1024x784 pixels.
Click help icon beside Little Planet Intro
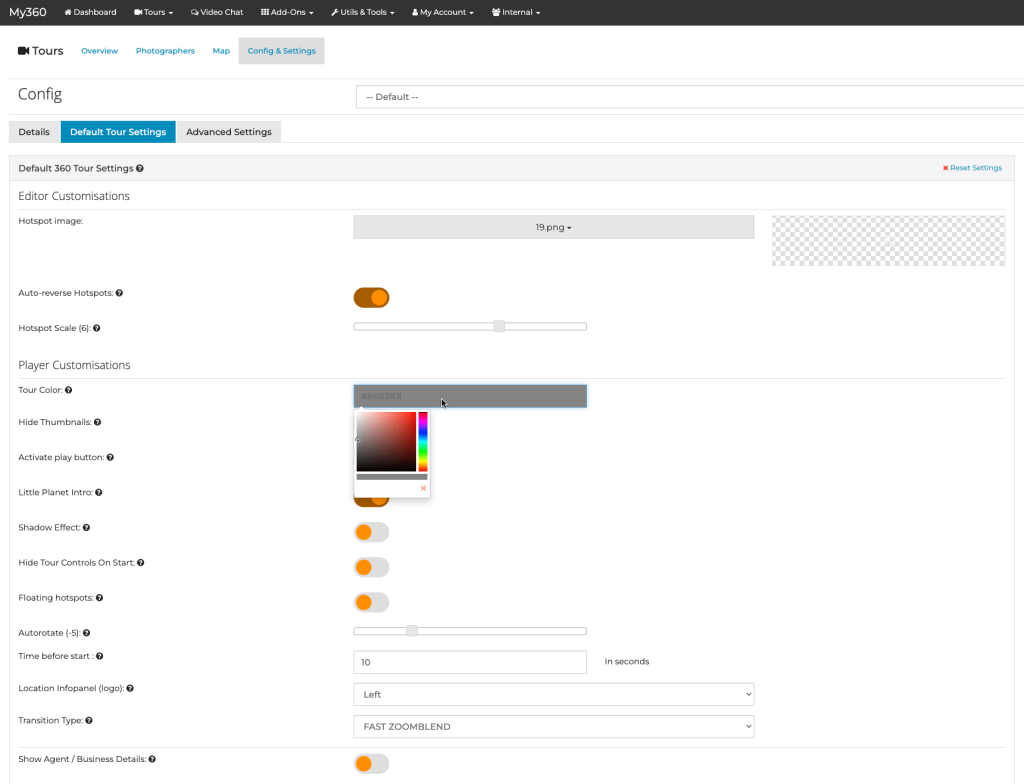coord(99,493)
